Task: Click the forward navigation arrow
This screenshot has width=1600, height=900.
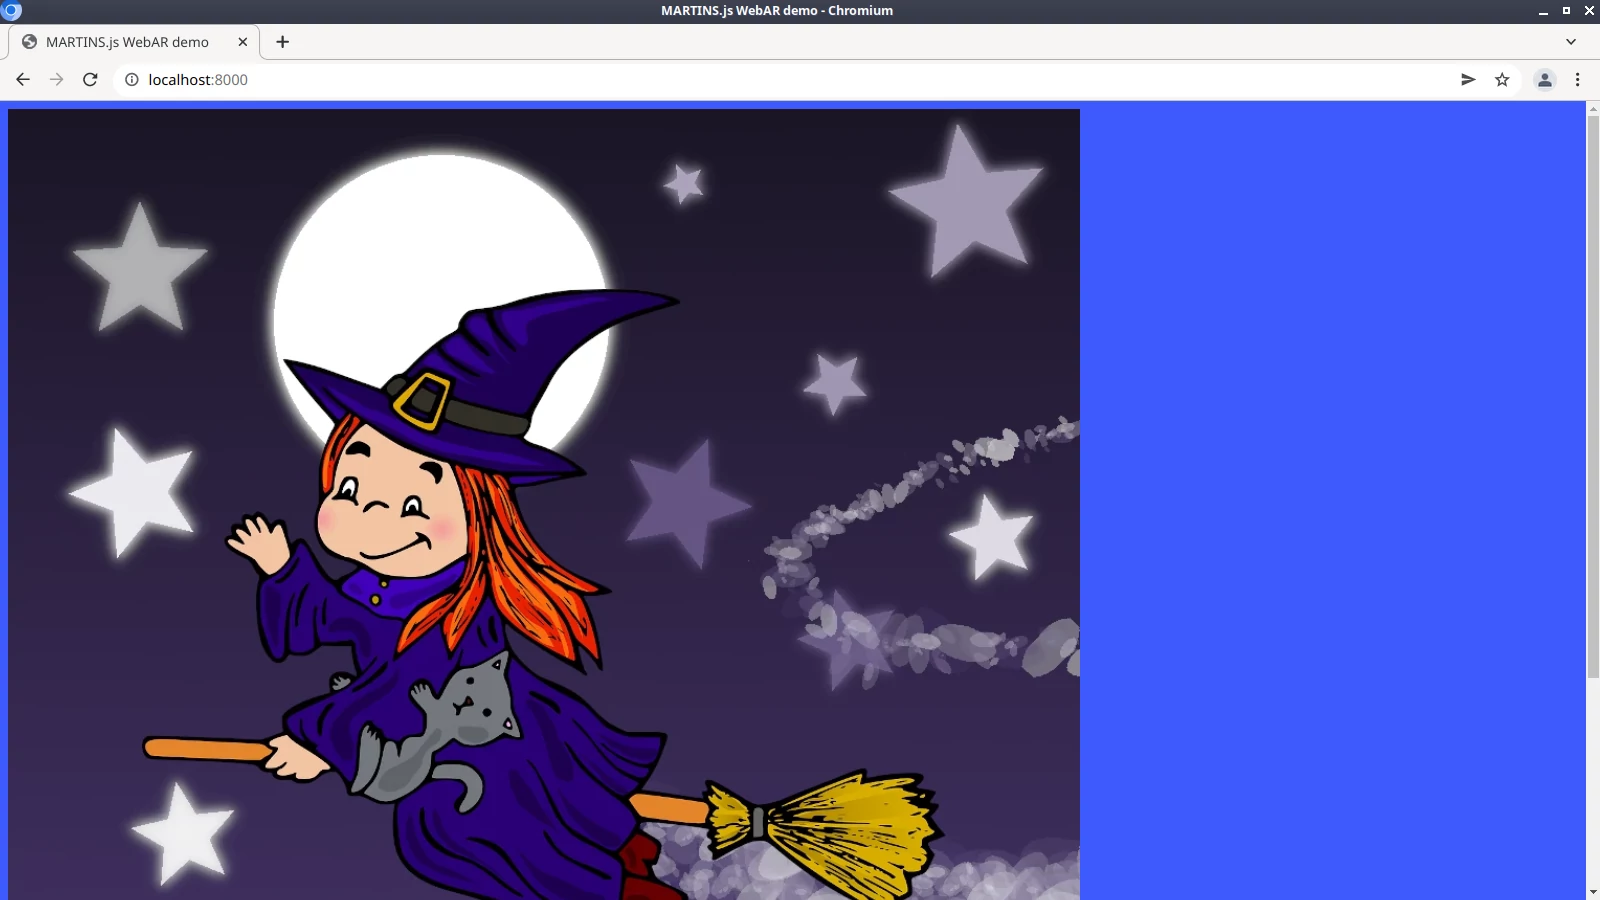Action: tap(56, 80)
